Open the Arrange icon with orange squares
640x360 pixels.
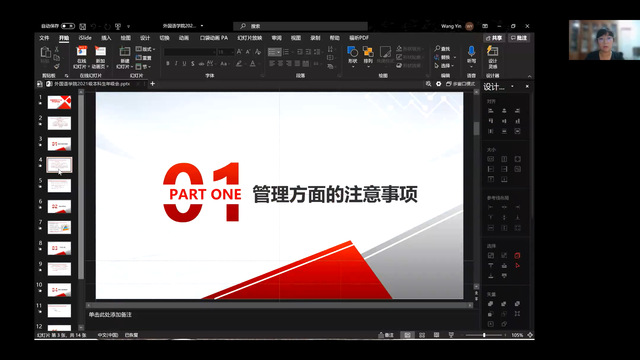point(368,55)
